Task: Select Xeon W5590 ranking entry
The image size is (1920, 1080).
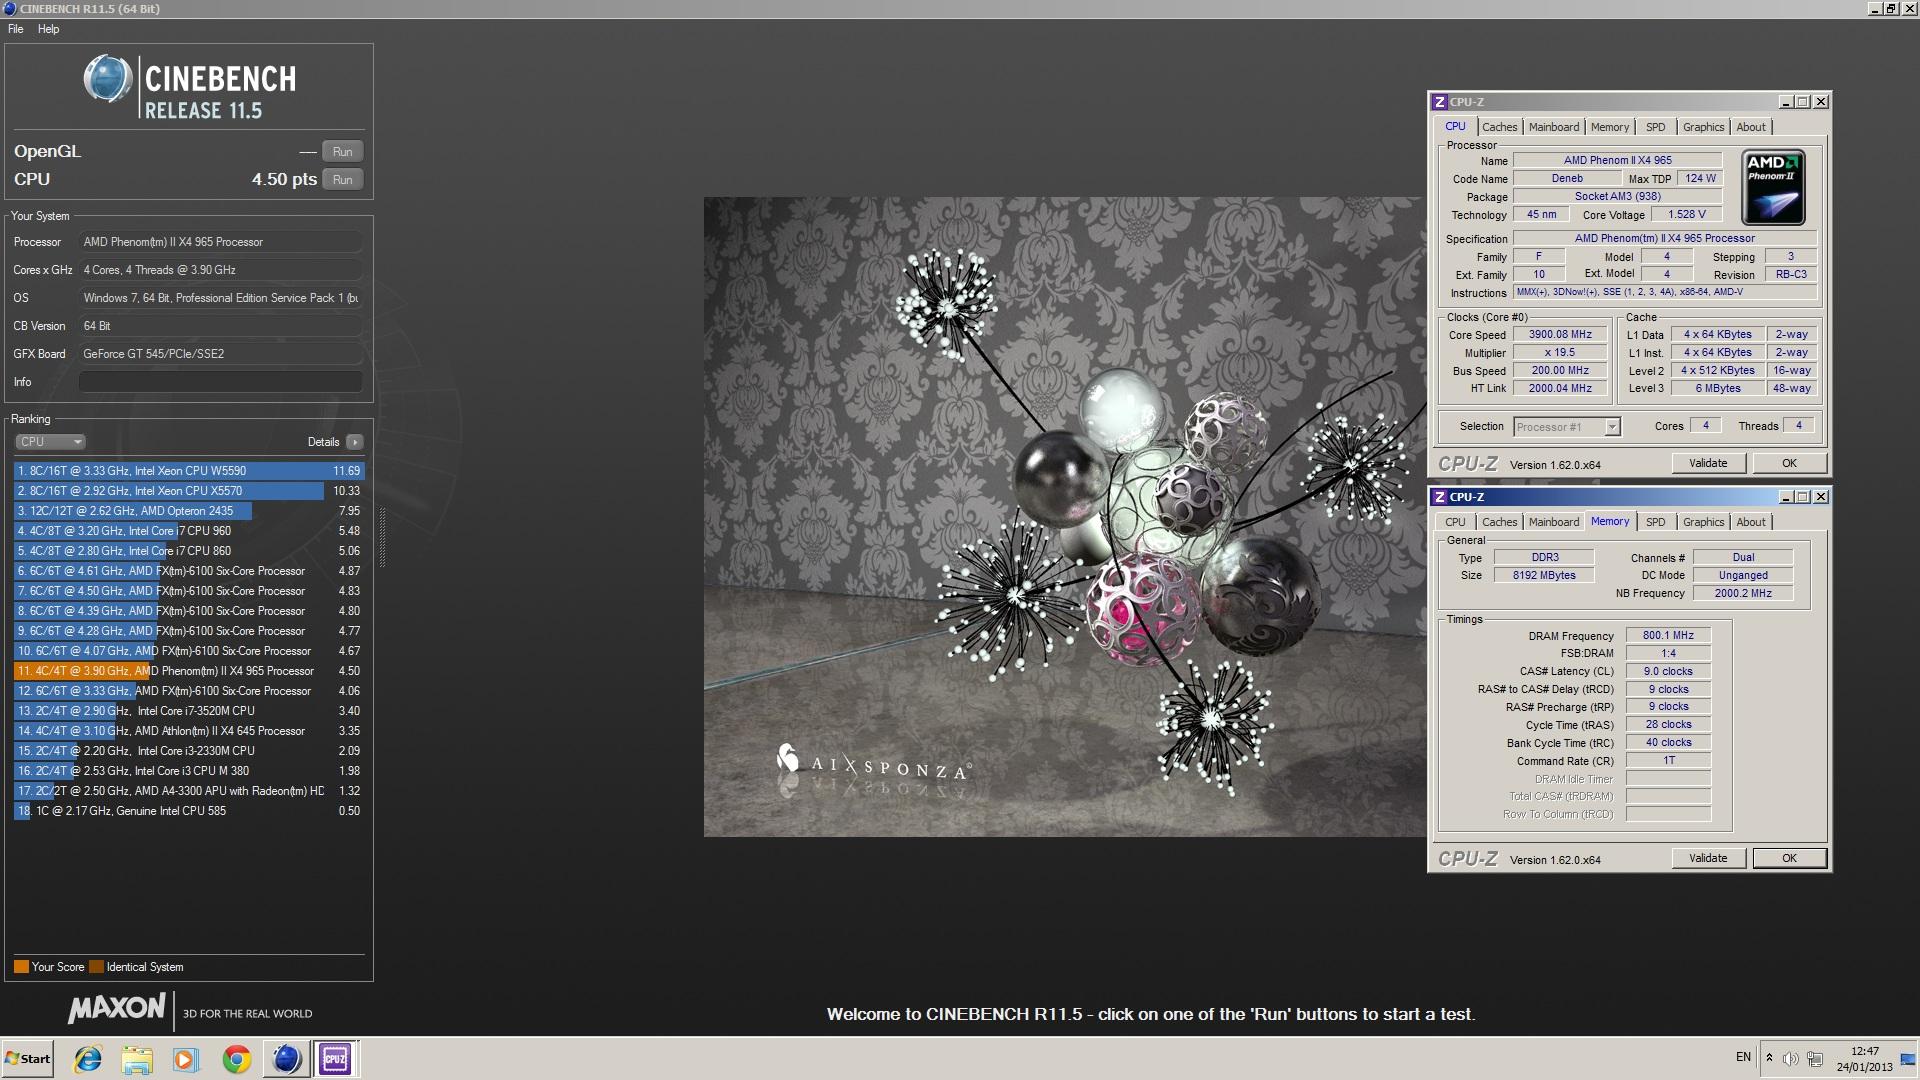Action: (189, 471)
